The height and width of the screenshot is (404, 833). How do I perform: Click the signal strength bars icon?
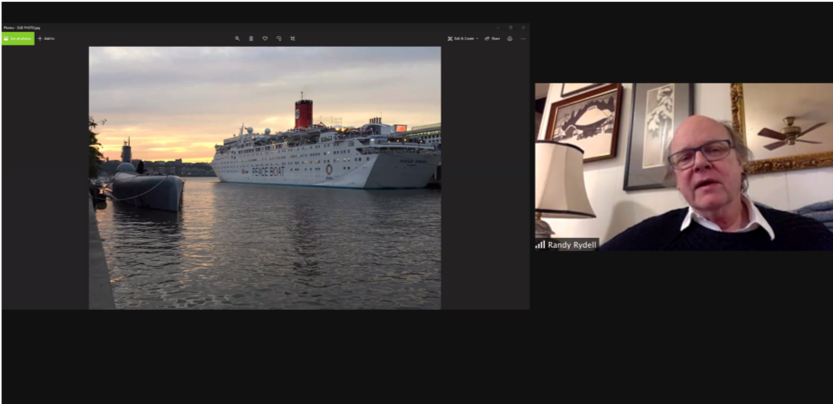coord(540,244)
